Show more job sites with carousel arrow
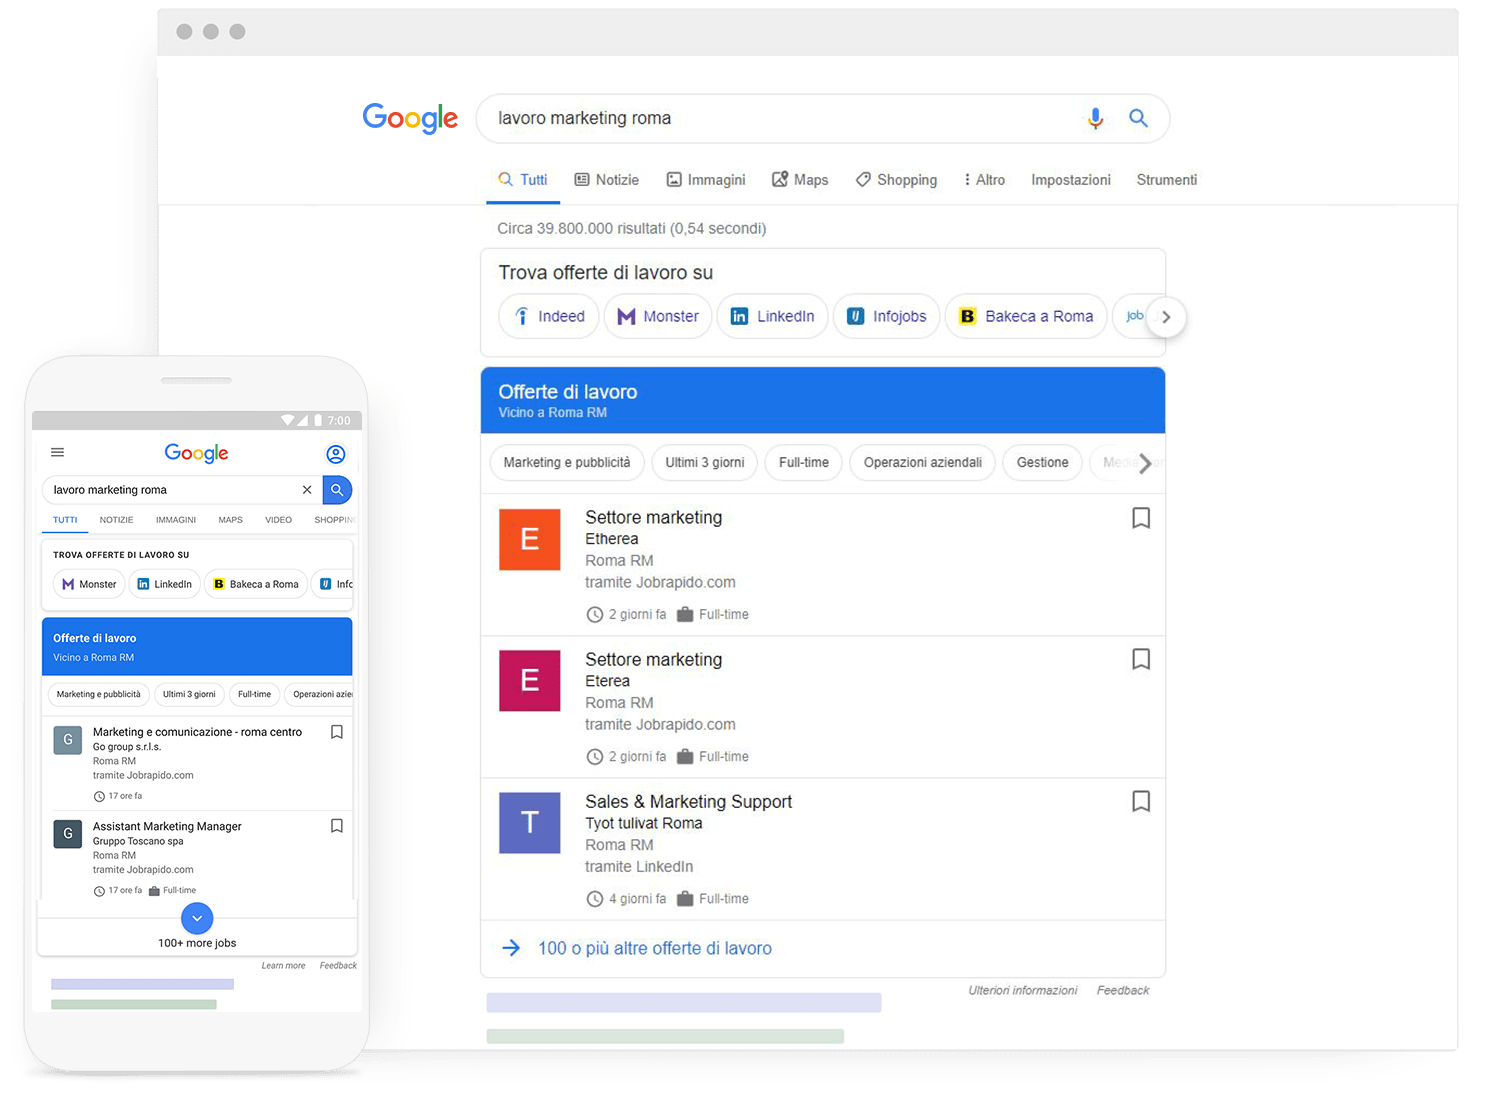Screen dimensions: 1506x1110 click(x=1166, y=317)
